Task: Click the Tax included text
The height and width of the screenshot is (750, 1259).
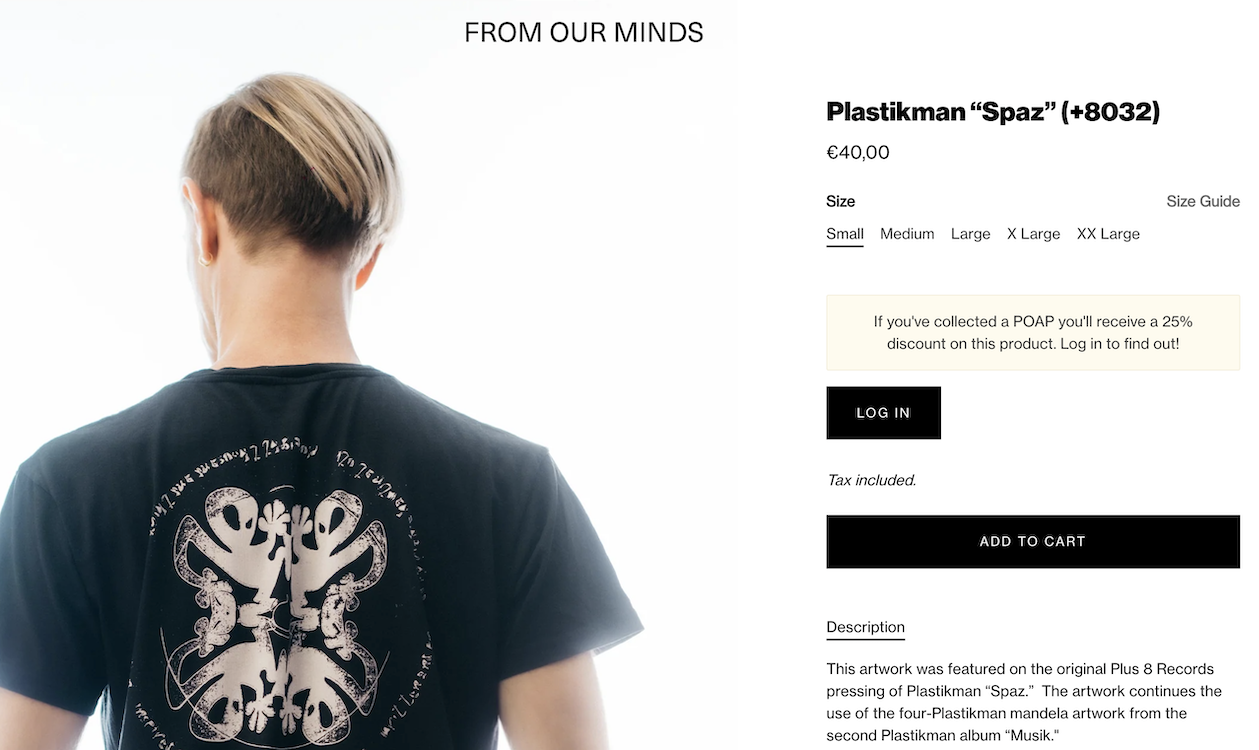Action: click(x=871, y=480)
